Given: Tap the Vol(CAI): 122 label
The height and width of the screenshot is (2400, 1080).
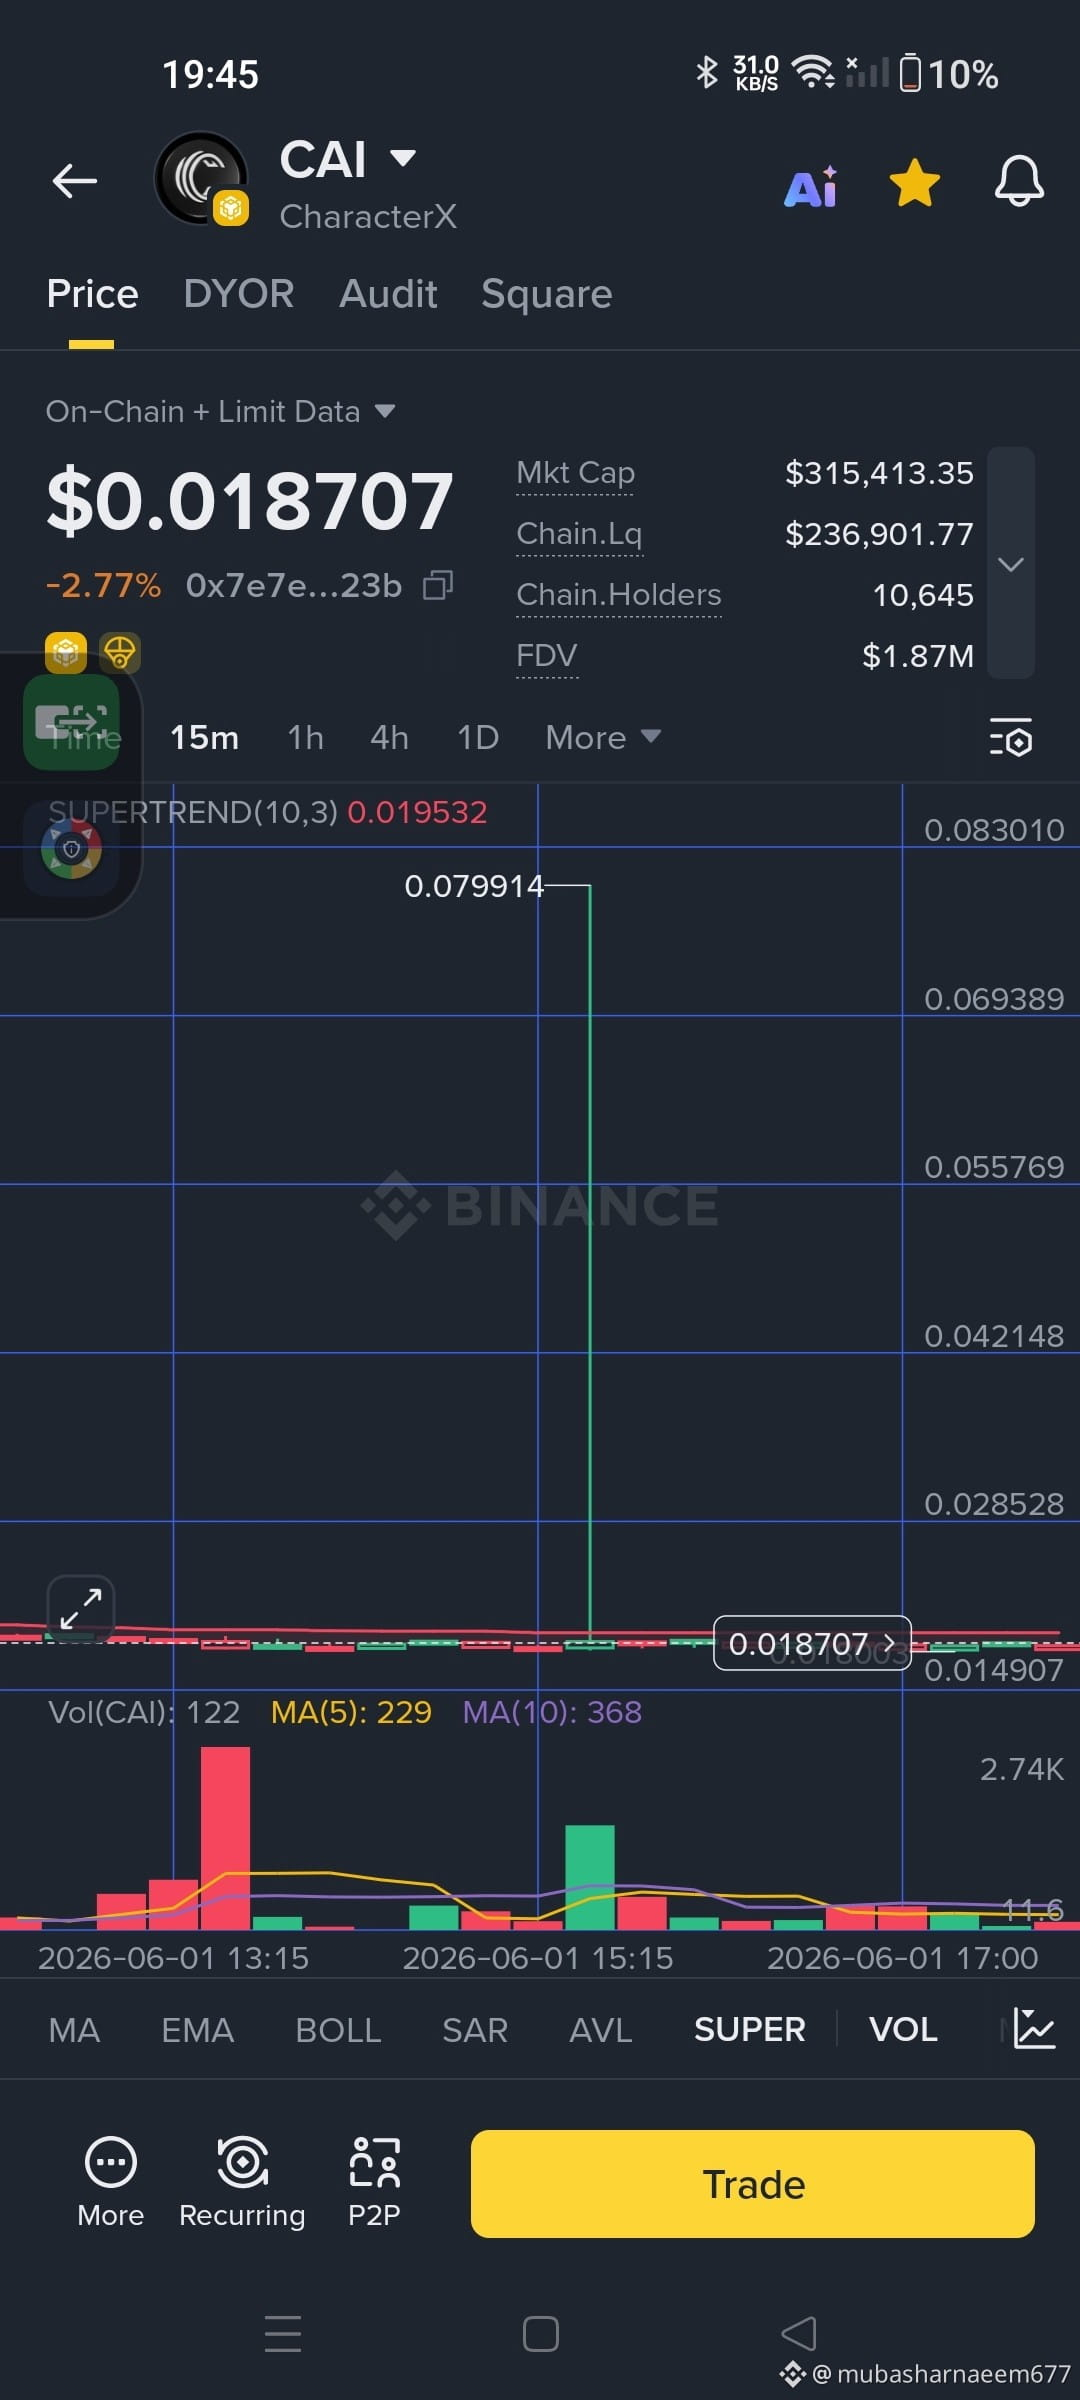Looking at the screenshot, I should (x=144, y=1712).
